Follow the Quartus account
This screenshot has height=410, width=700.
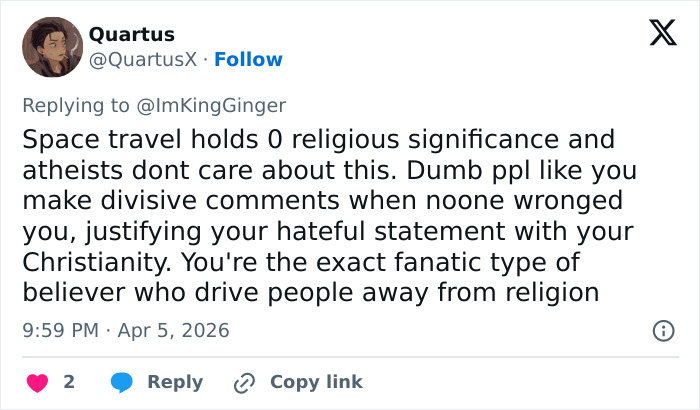[x=248, y=60]
